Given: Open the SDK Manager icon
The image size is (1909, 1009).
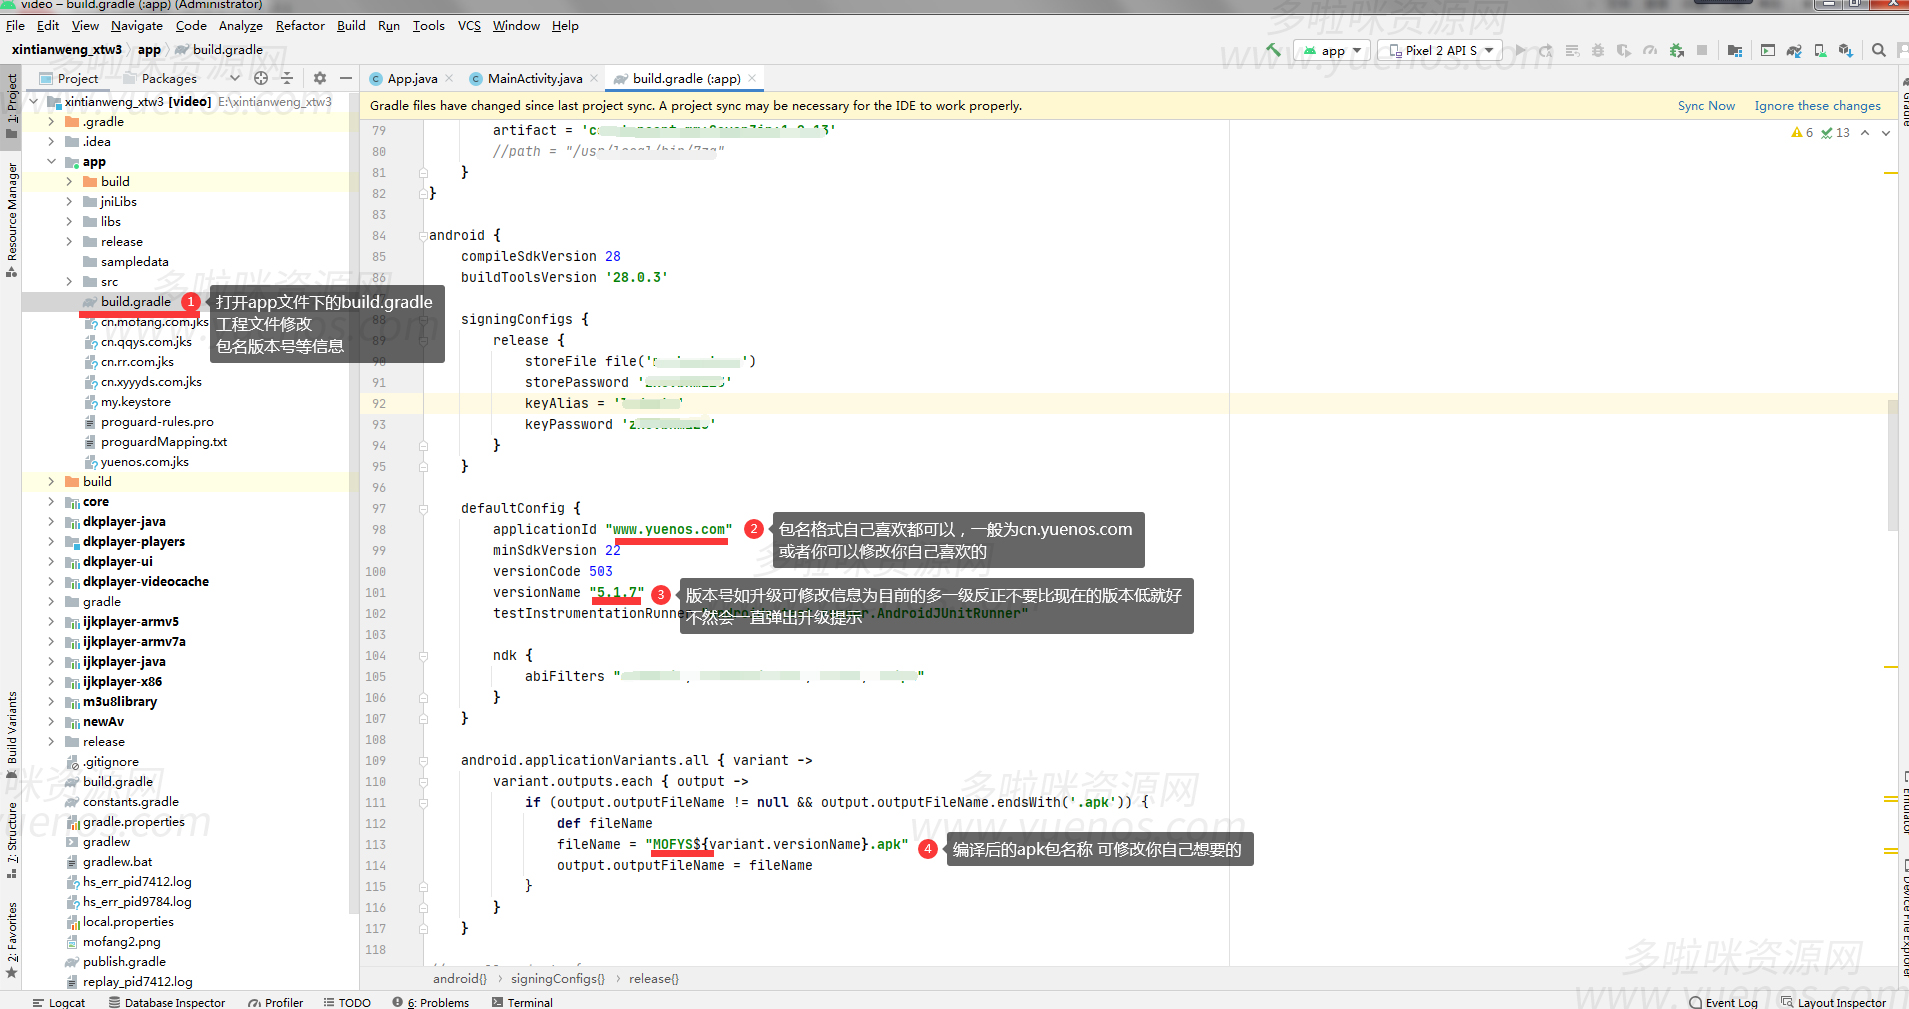Looking at the screenshot, I should coord(1845,50).
